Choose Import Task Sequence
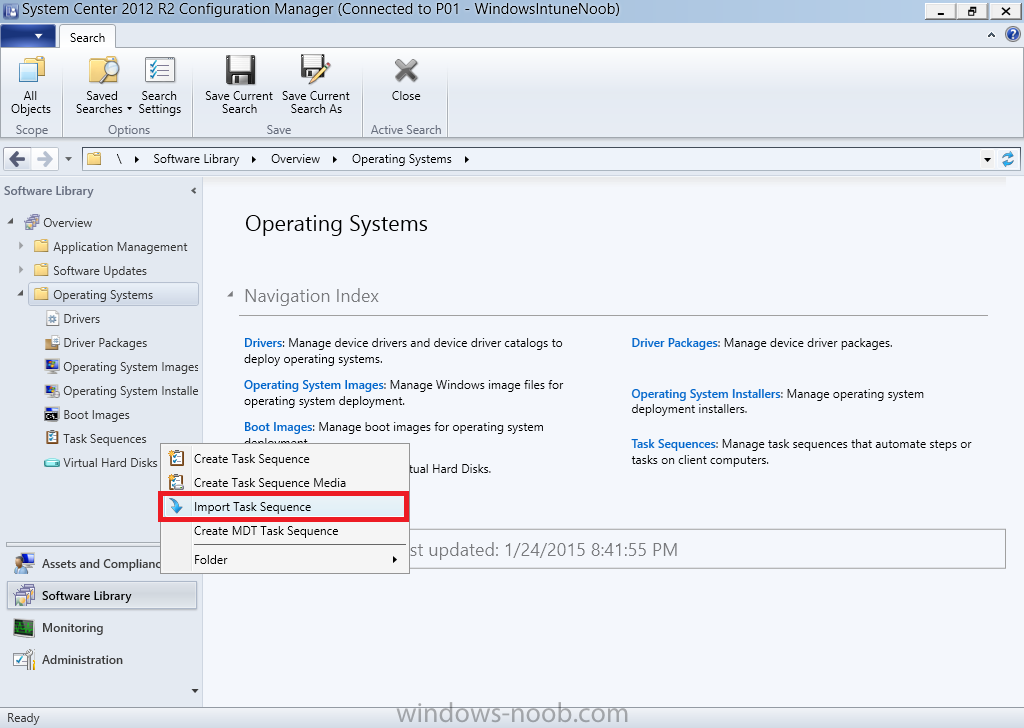 pos(285,507)
